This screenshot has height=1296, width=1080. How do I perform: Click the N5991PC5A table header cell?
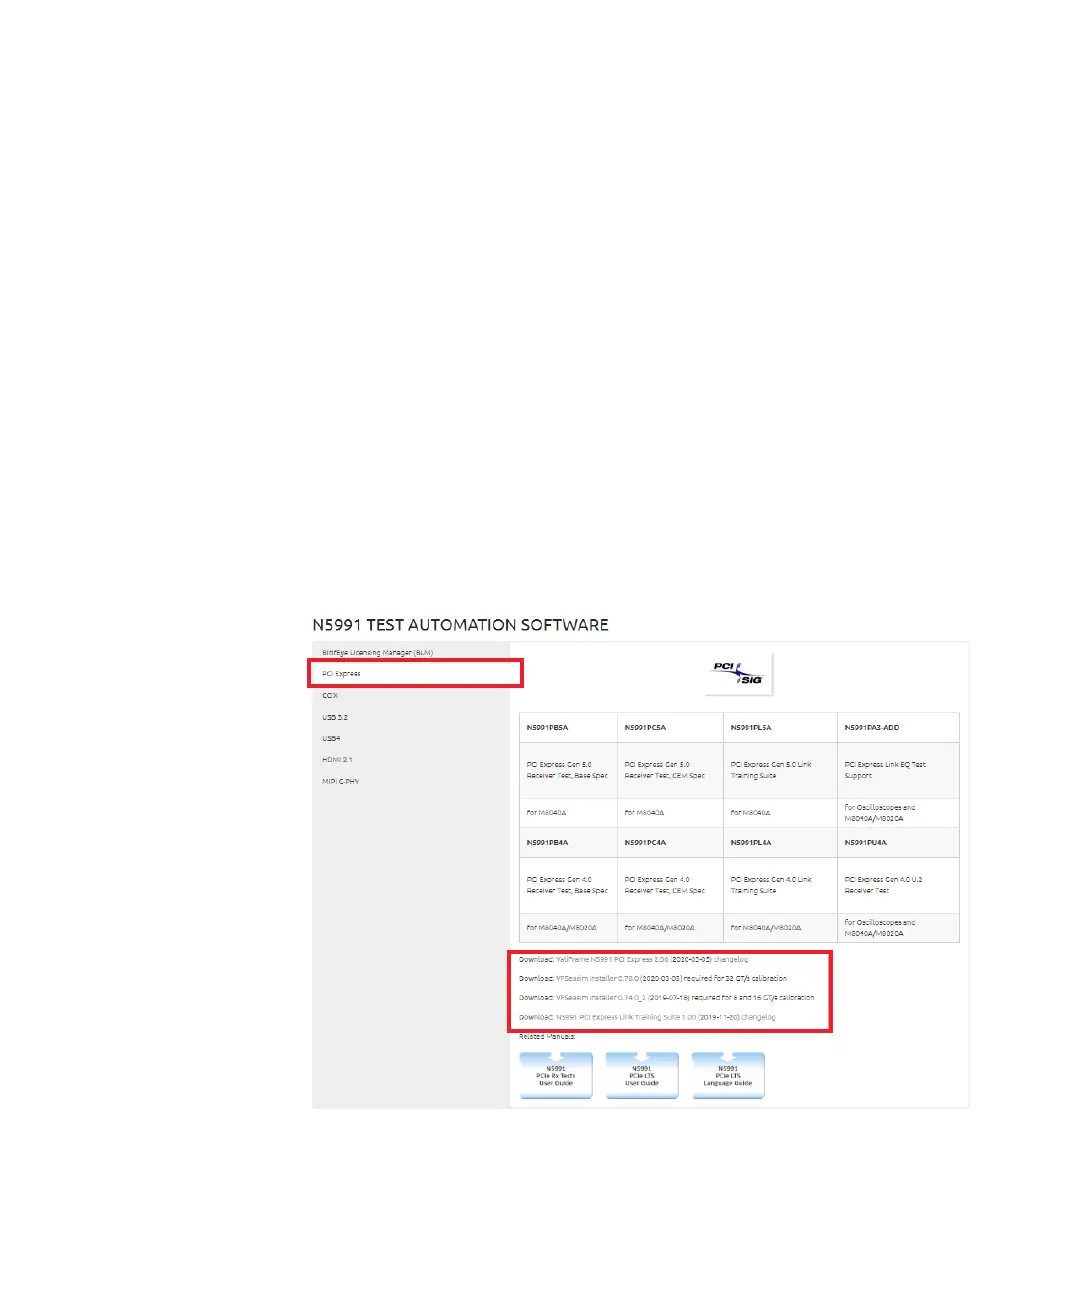[670, 728]
